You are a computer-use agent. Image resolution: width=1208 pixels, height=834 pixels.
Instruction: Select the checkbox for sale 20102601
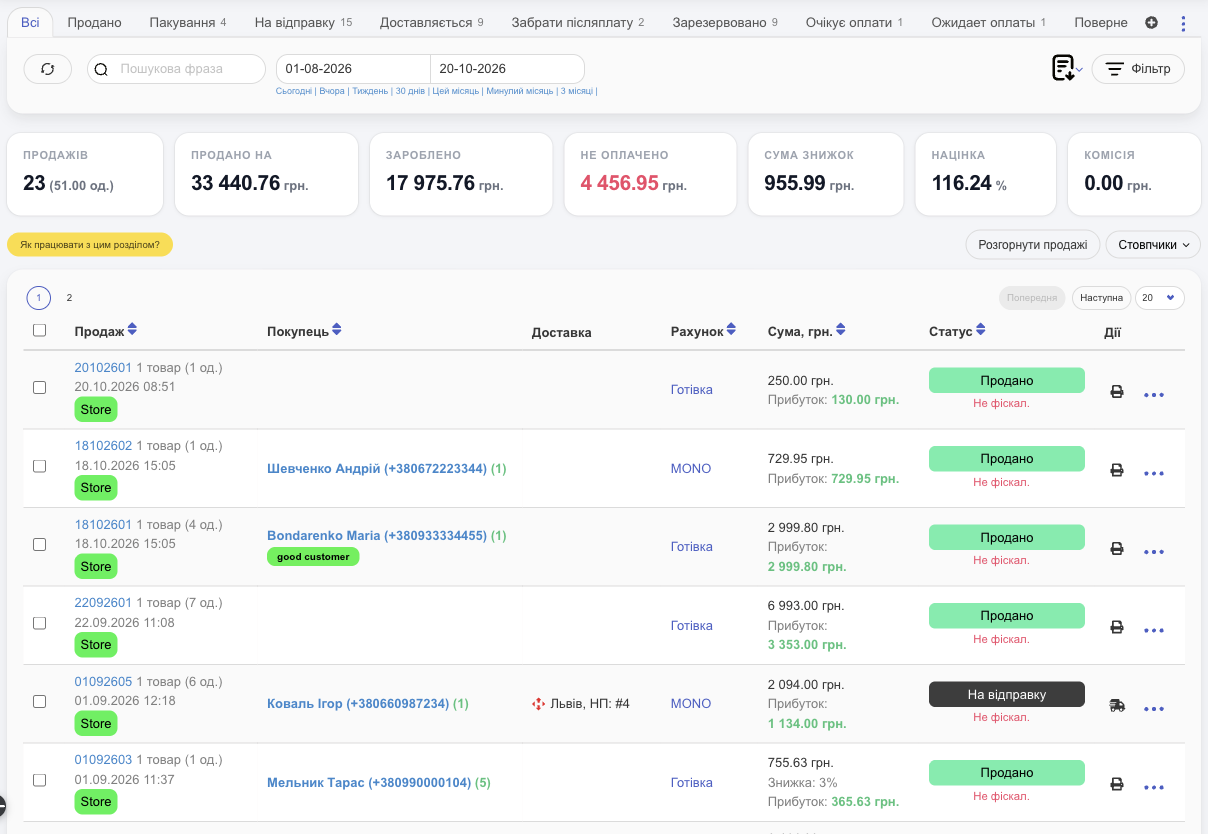[x=40, y=387]
